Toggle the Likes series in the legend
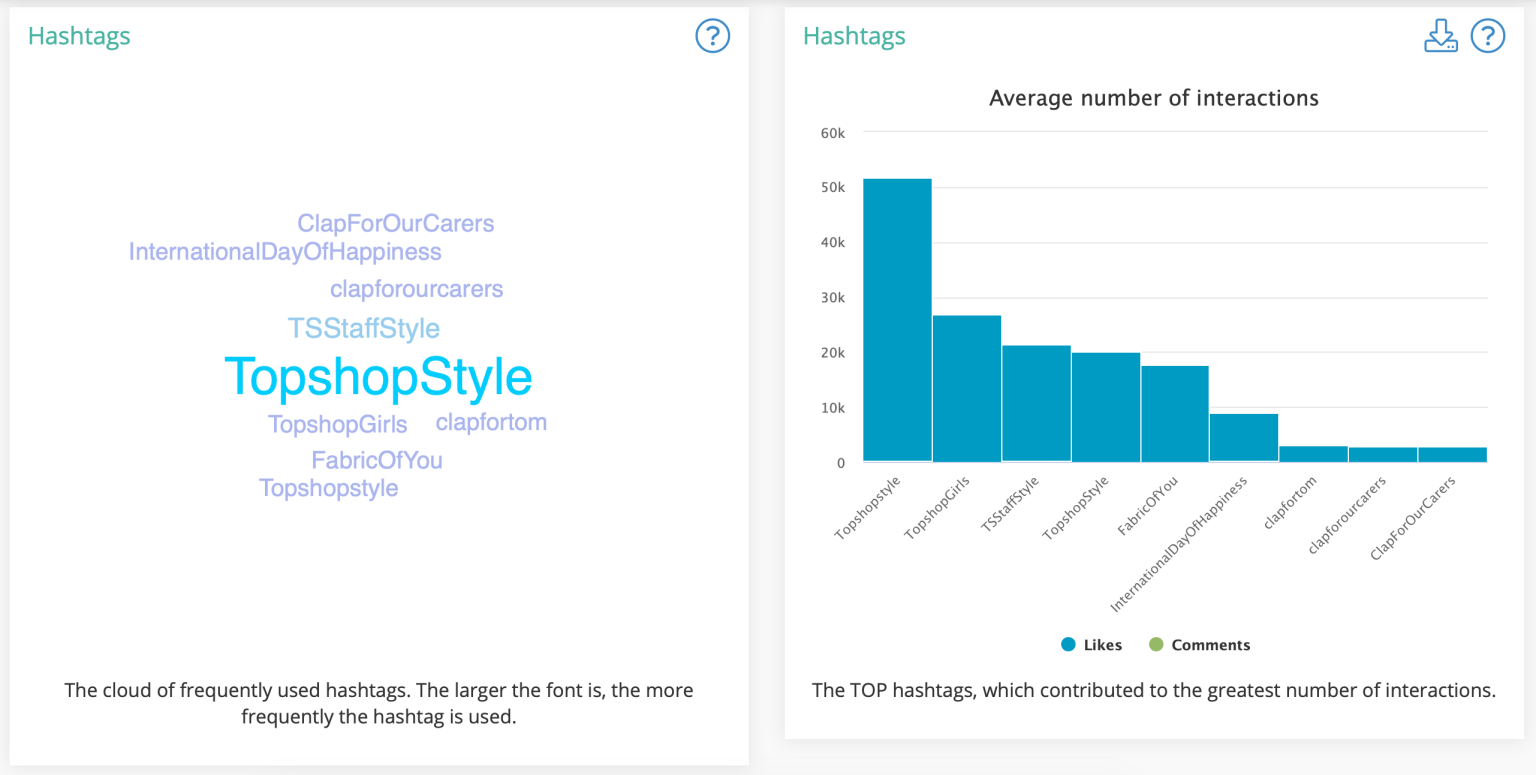 (x=1092, y=645)
